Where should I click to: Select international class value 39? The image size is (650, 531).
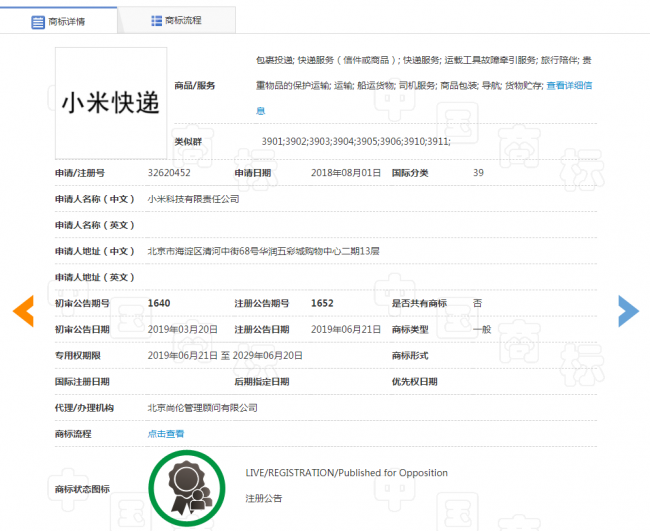[478, 173]
